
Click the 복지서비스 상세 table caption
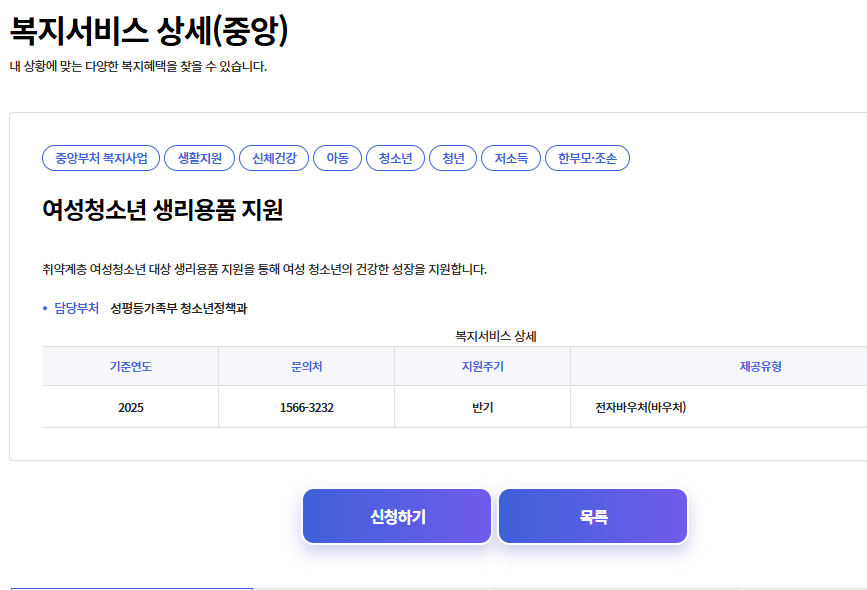pyautogui.click(x=496, y=336)
